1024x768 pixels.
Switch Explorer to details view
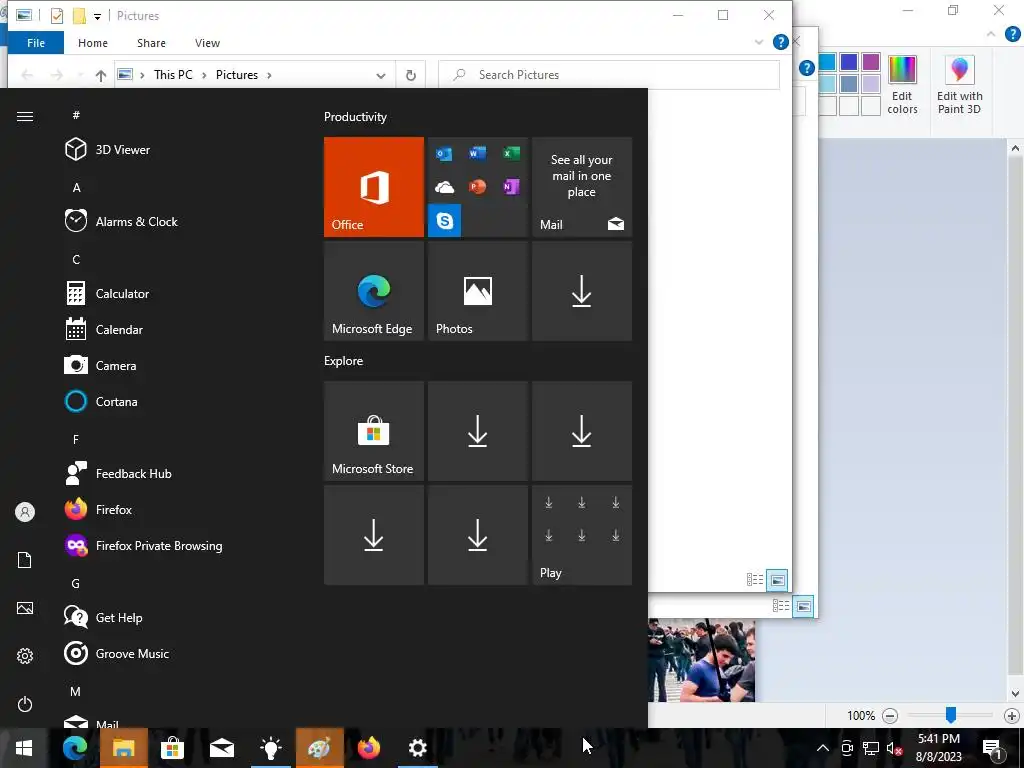(x=755, y=579)
